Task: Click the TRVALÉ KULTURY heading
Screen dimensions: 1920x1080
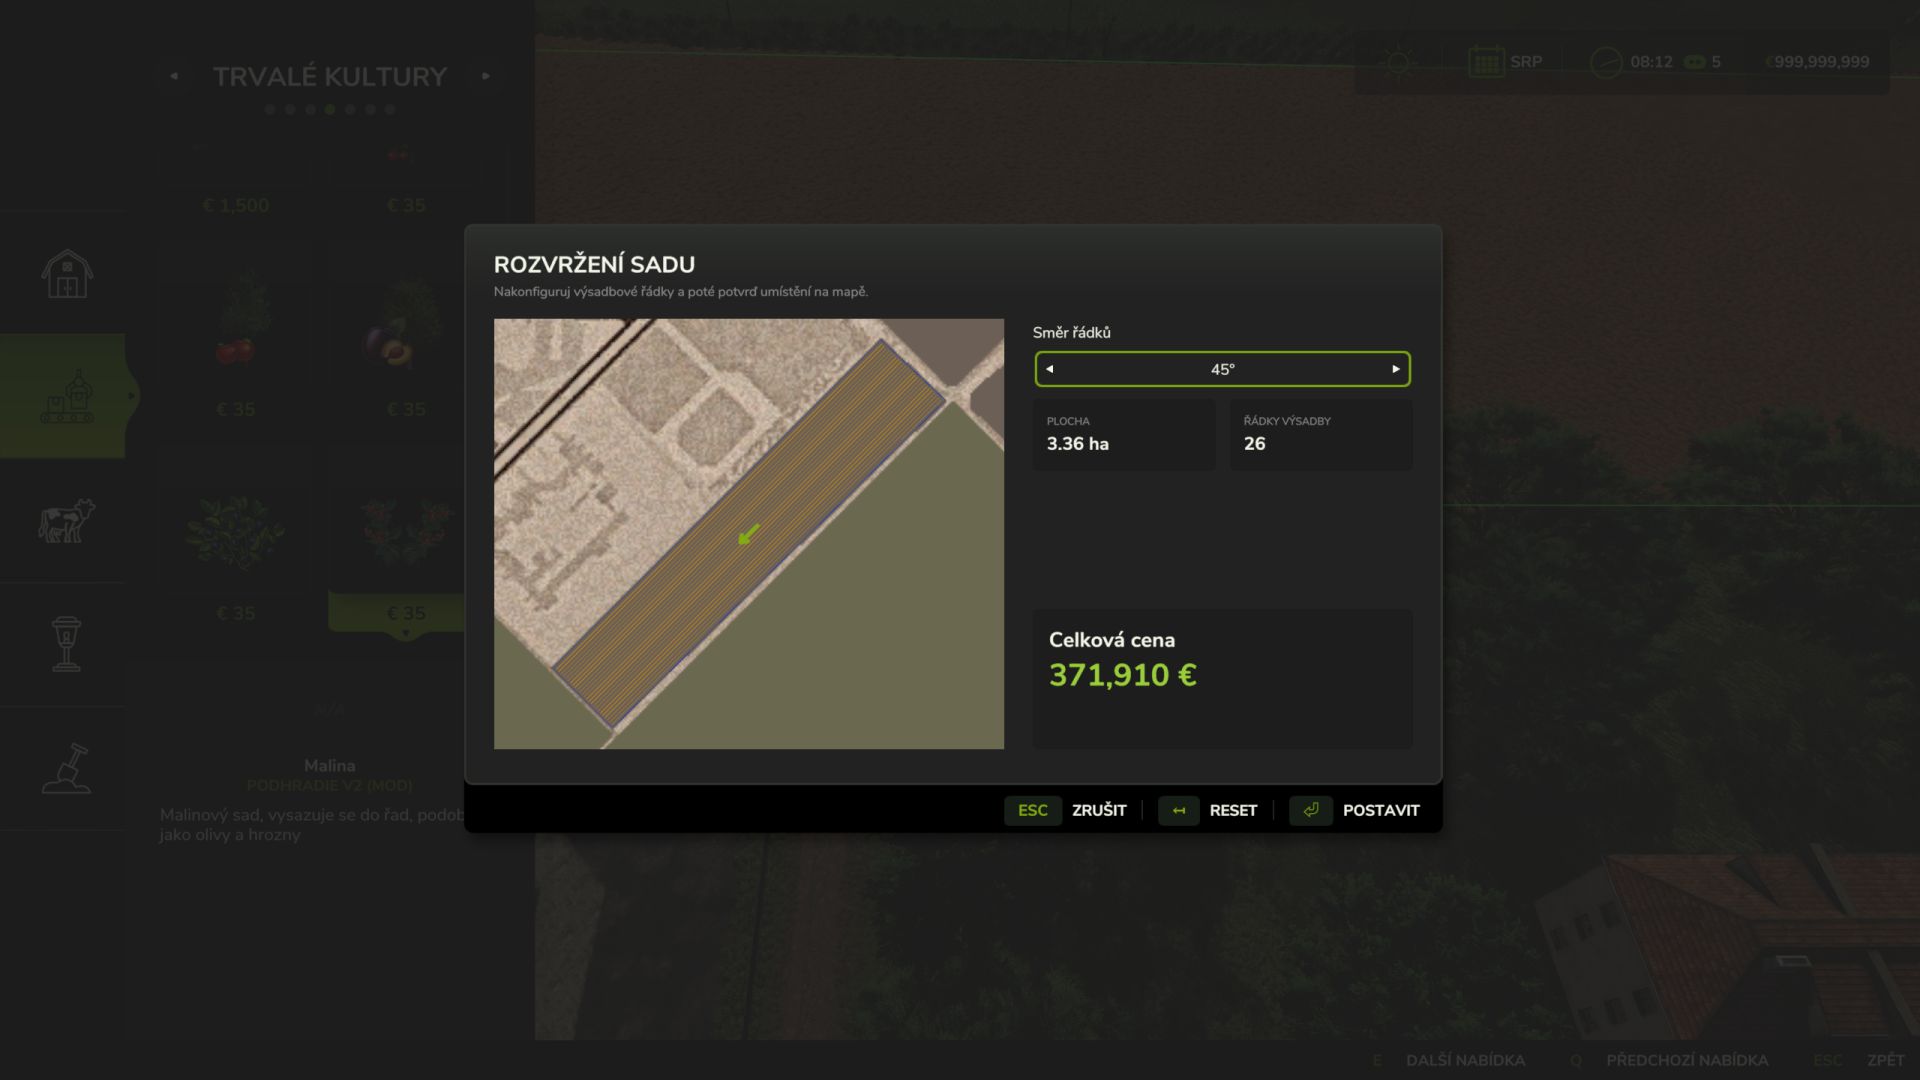Action: click(330, 77)
